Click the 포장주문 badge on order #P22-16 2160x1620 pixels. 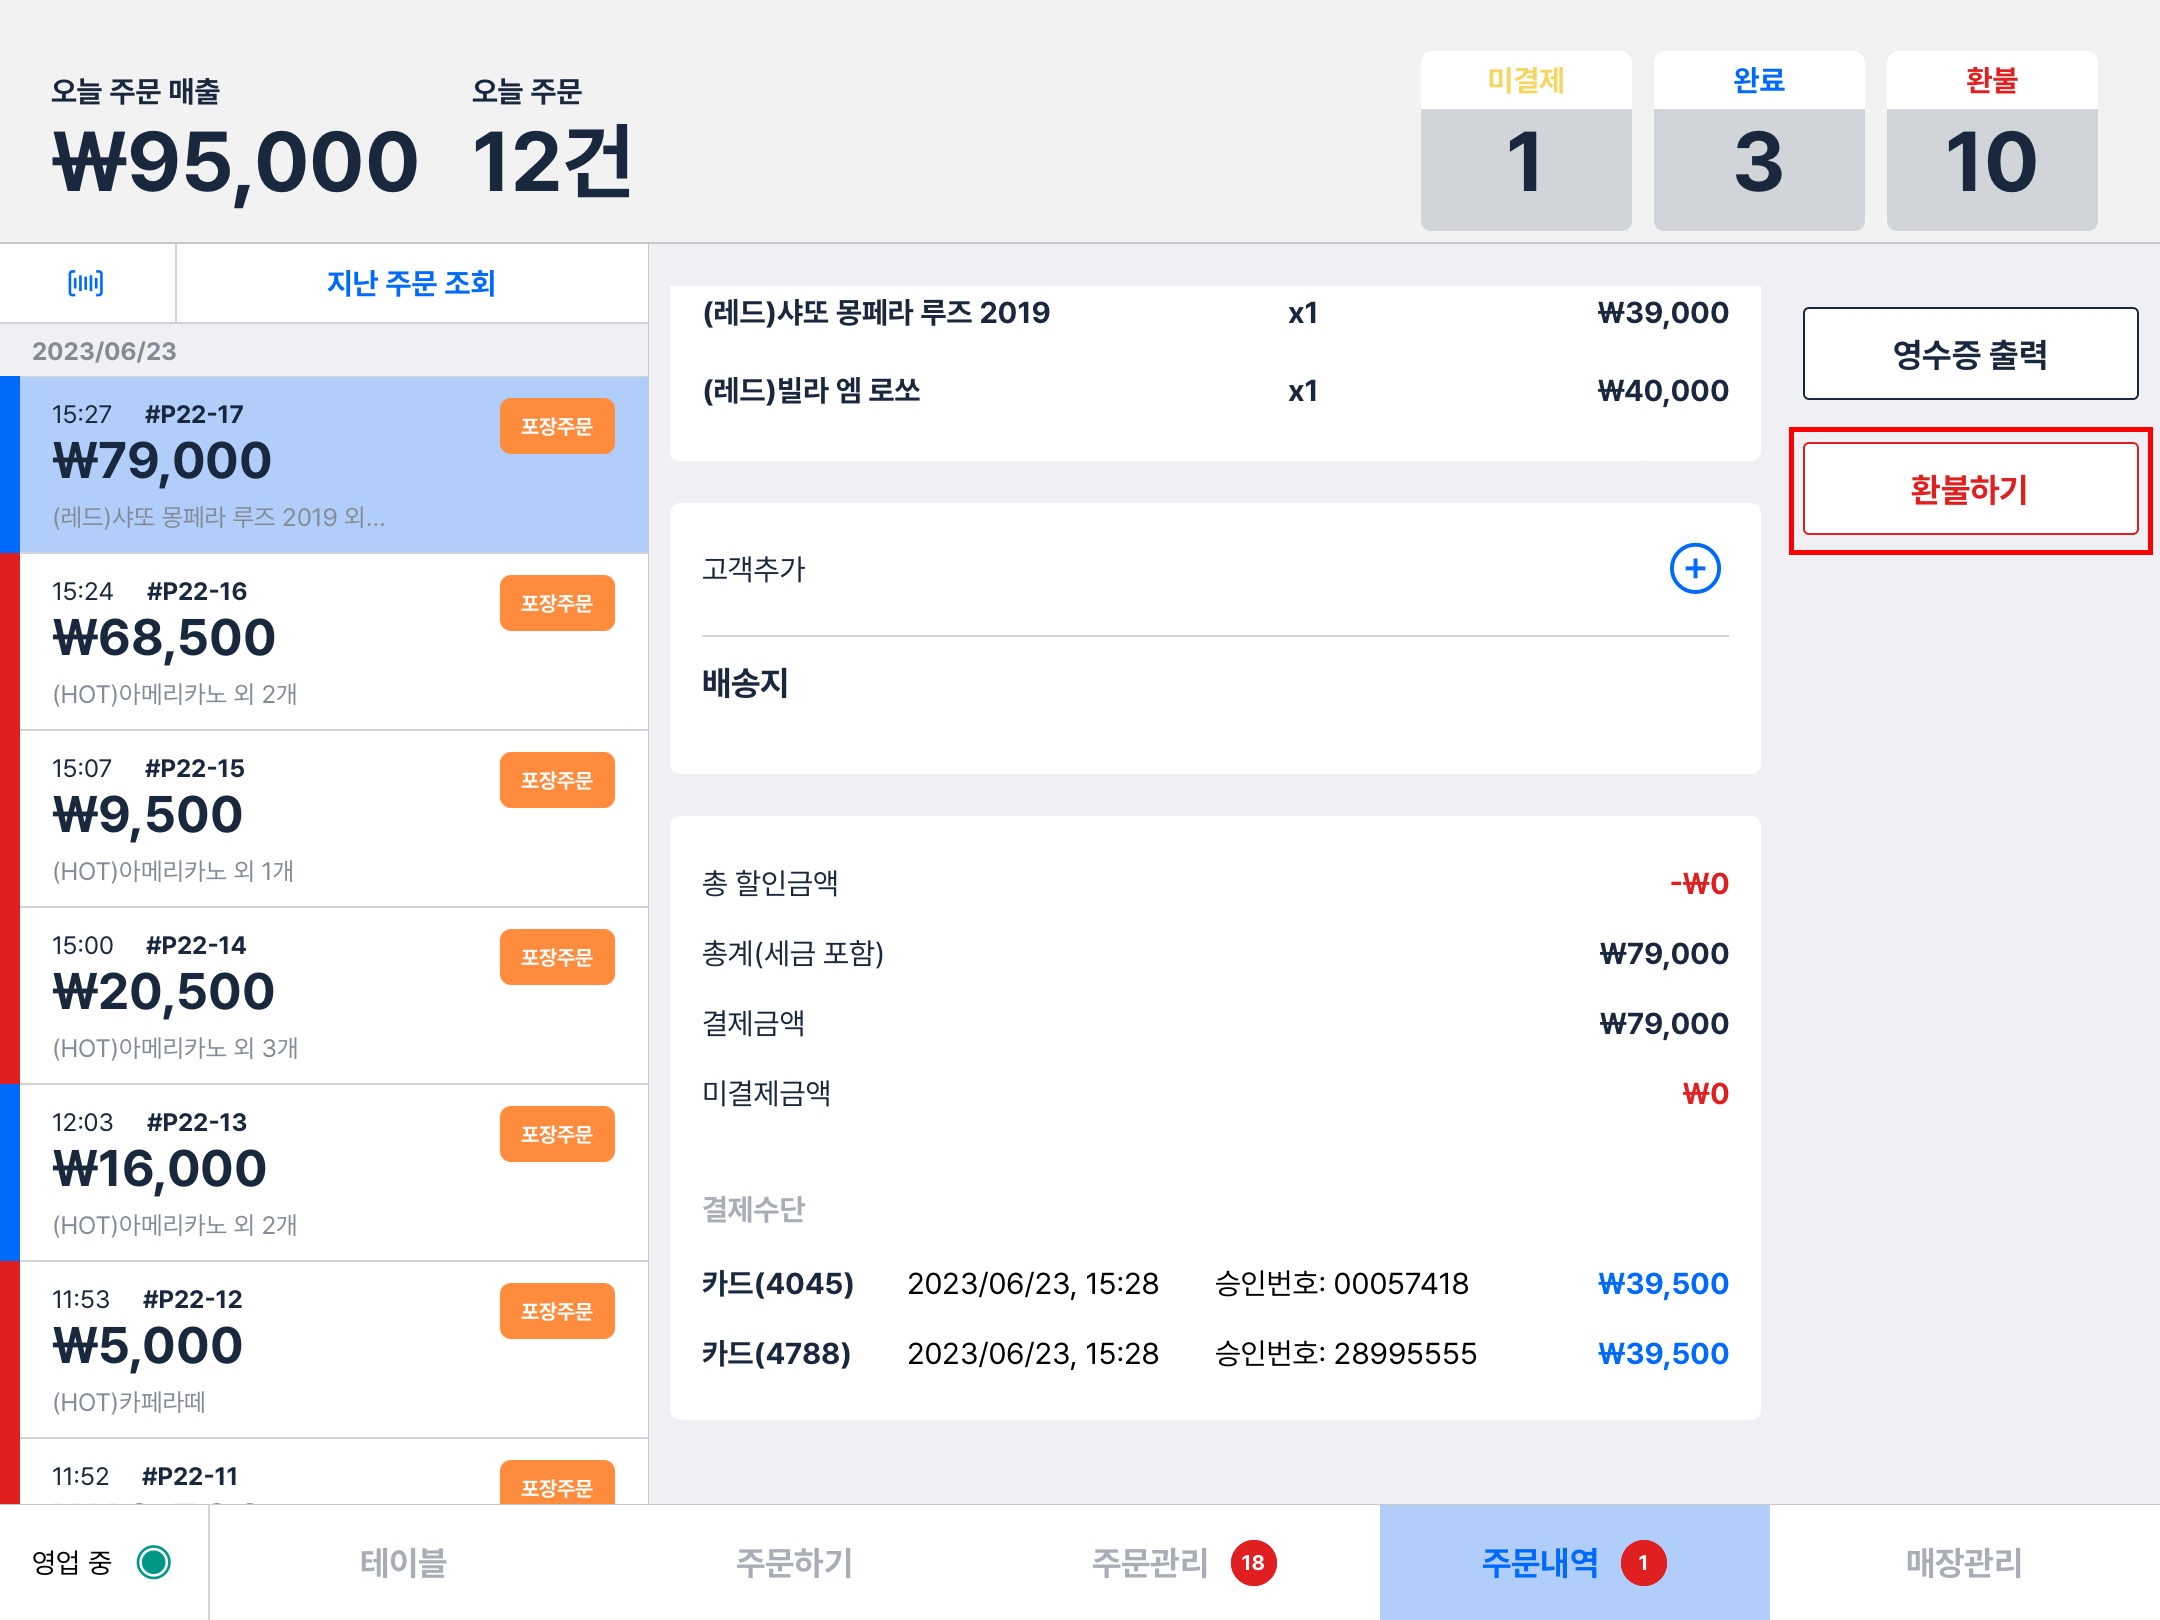(557, 603)
